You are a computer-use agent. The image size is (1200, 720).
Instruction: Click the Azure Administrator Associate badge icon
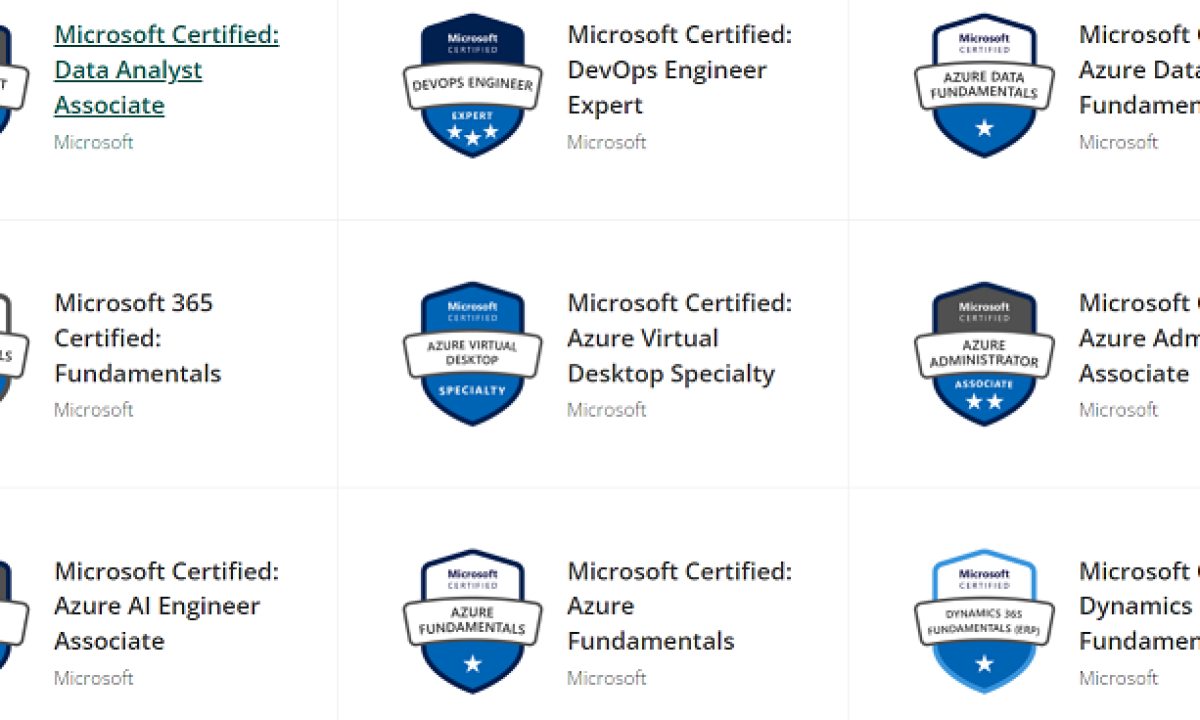click(984, 354)
